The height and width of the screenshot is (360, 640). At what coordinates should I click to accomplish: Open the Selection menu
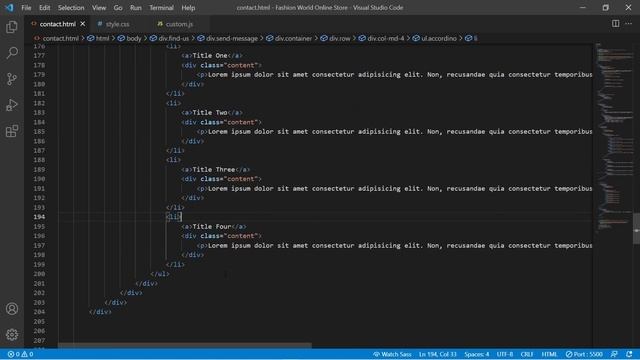71,8
